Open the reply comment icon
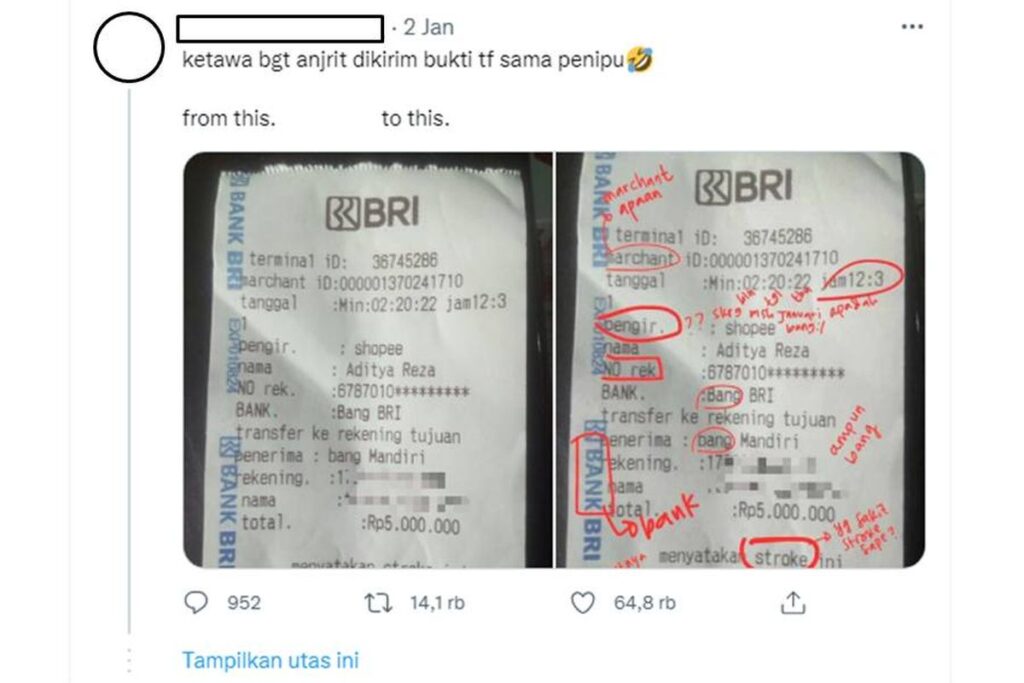1024x683 pixels. click(x=196, y=603)
